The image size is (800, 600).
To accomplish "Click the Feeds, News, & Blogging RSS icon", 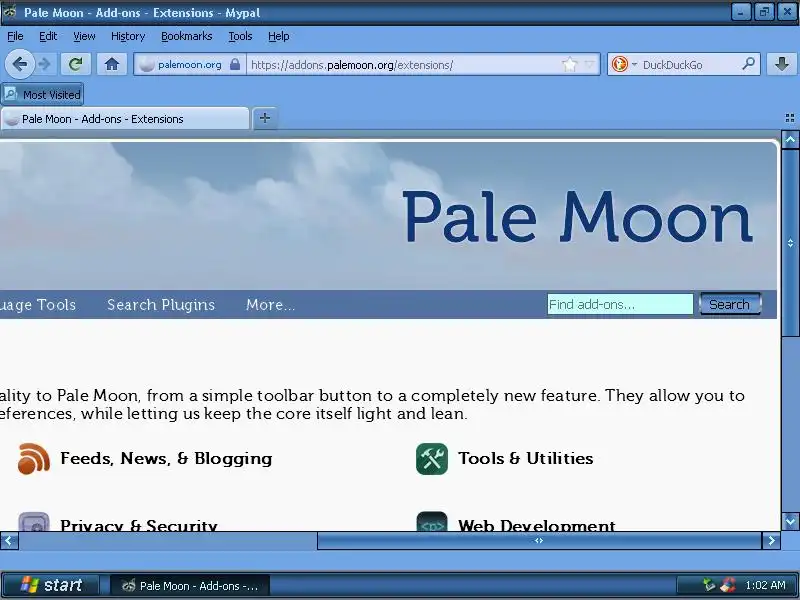I will pyautogui.click(x=34, y=459).
